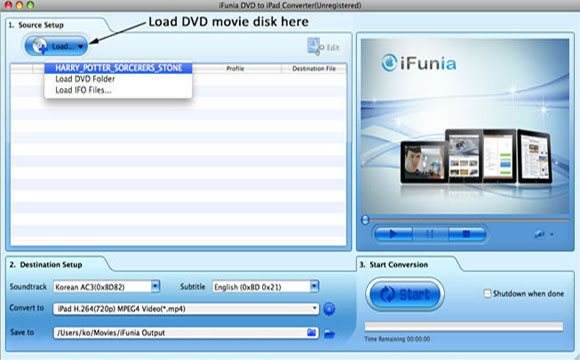The image size is (580, 360).
Task: Select HARRY_POTTER_SORCERERS_STONE menu entry
Action: coord(118,68)
